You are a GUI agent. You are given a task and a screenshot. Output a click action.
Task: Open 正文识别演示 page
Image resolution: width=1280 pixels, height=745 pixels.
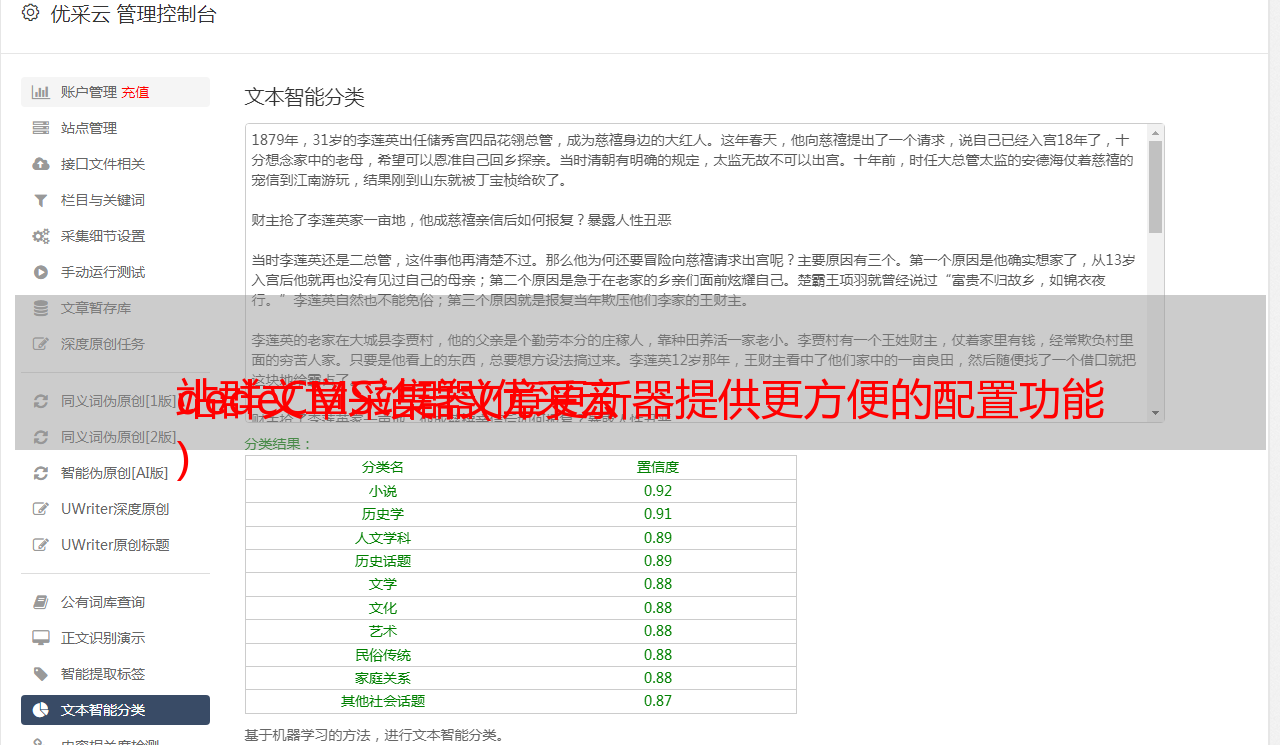115,638
